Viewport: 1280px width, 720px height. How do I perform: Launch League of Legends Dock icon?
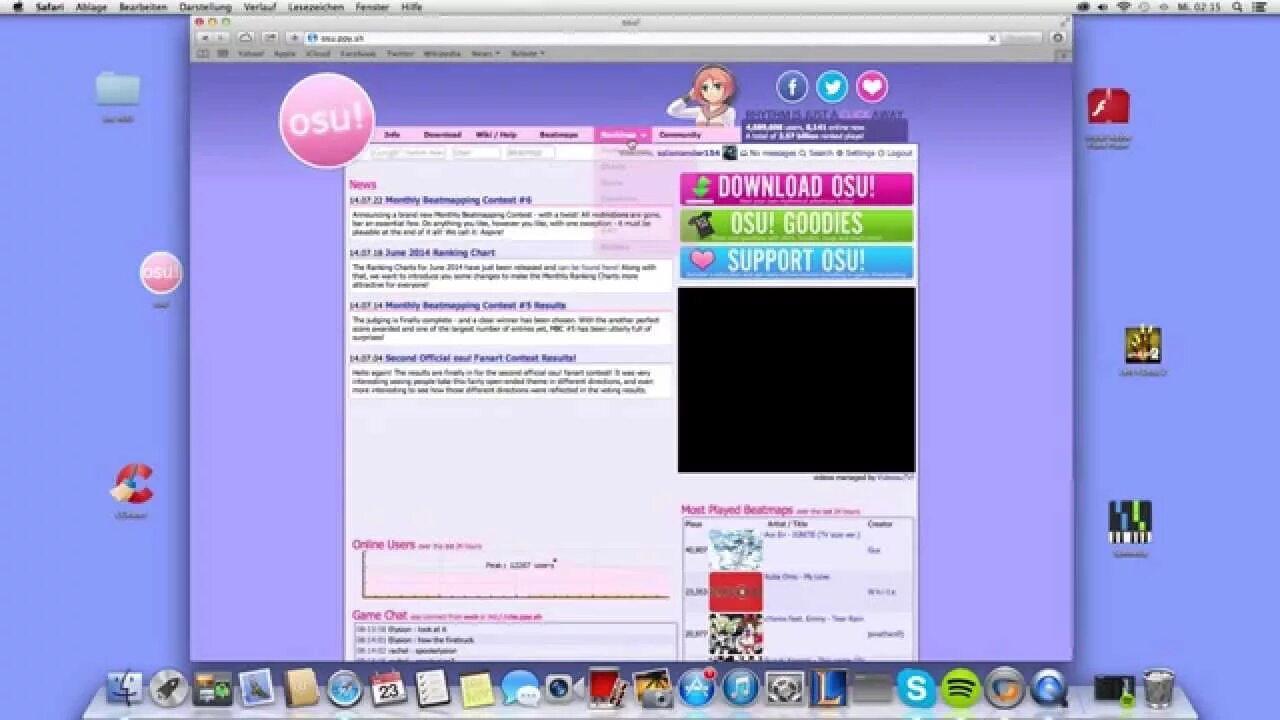pos(828,688)
